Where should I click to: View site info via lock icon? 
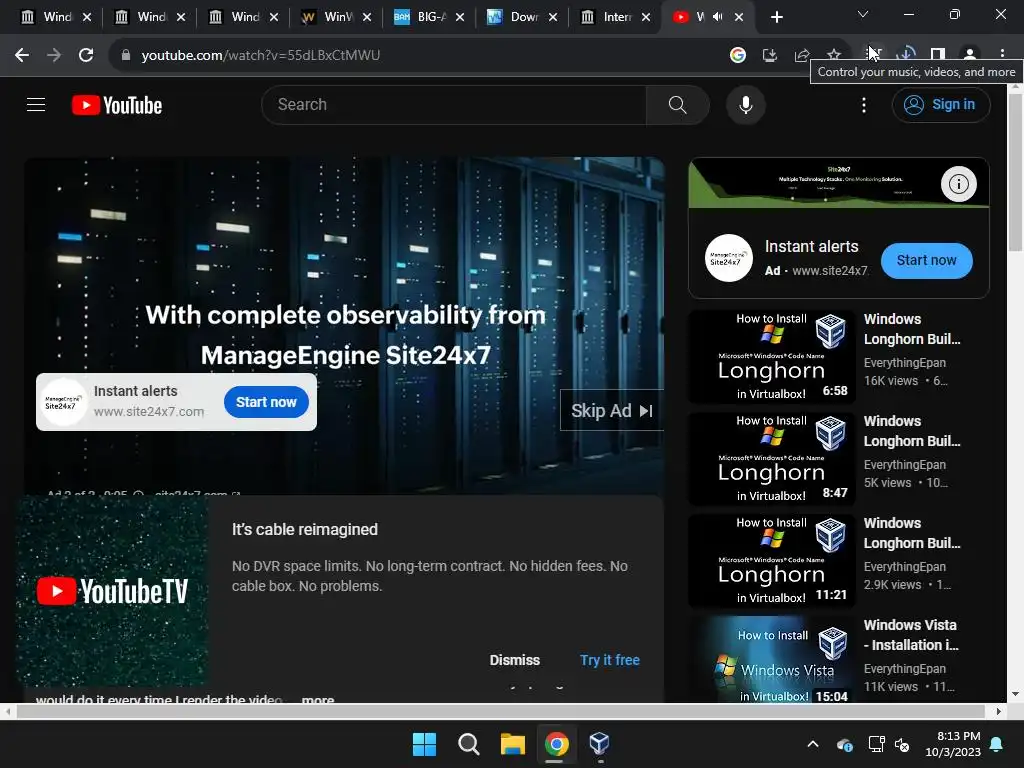126,55
